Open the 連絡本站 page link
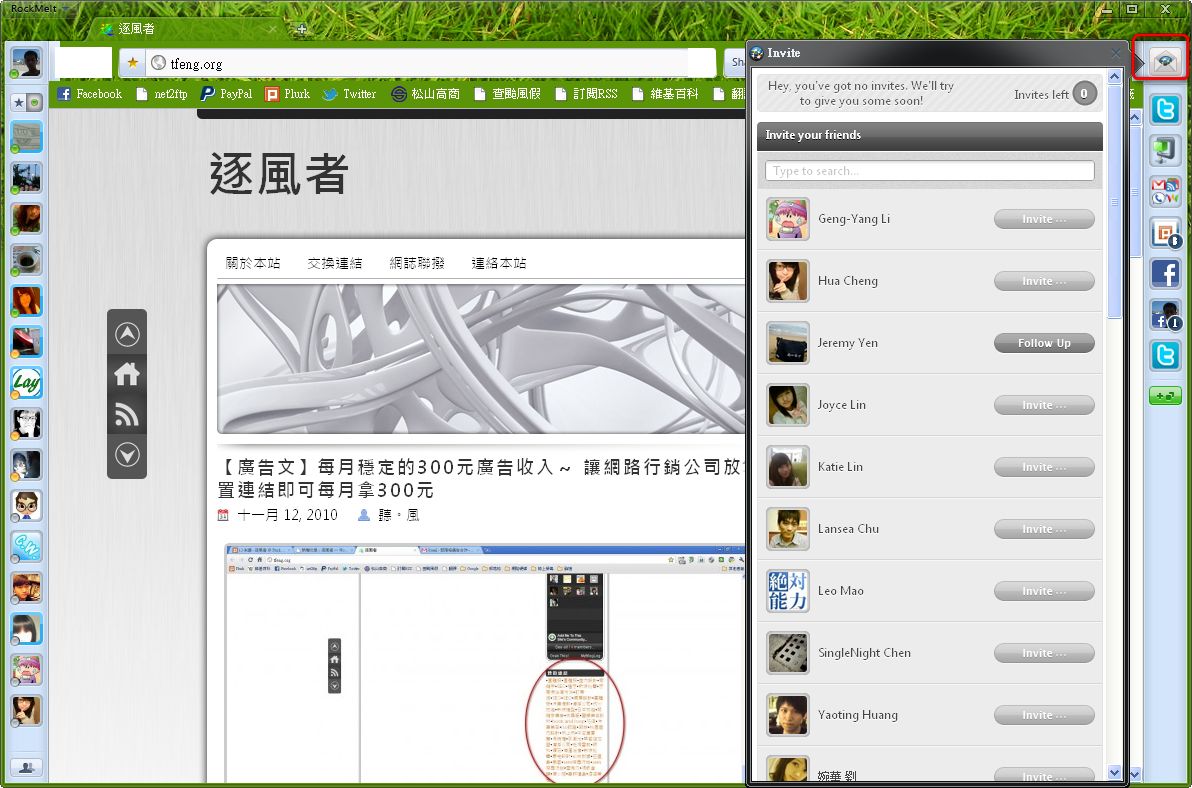 [x=499, y=263]
